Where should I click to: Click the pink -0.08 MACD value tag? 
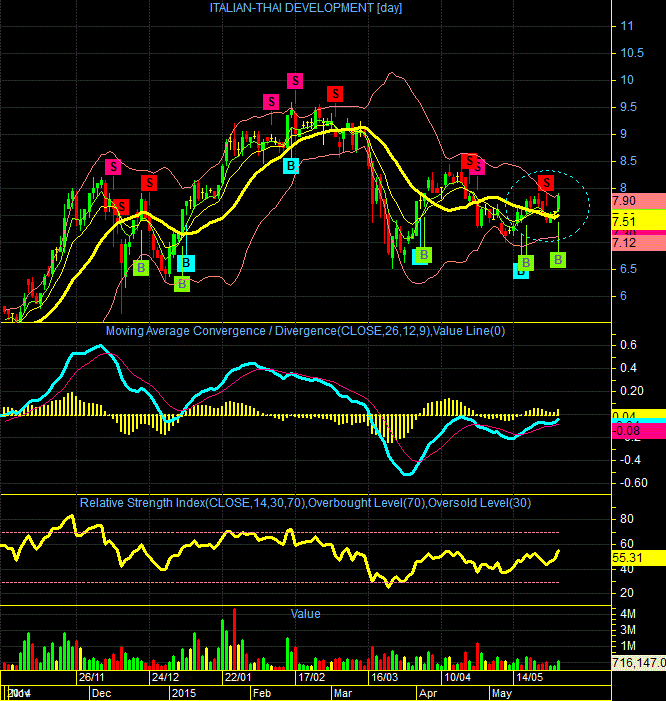638,431
